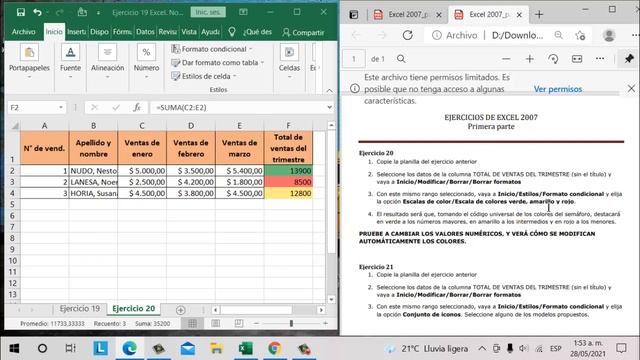This screenshot has height=360, width=640.
Task: Click the insert function fx icon
Action: pos(137,107)
